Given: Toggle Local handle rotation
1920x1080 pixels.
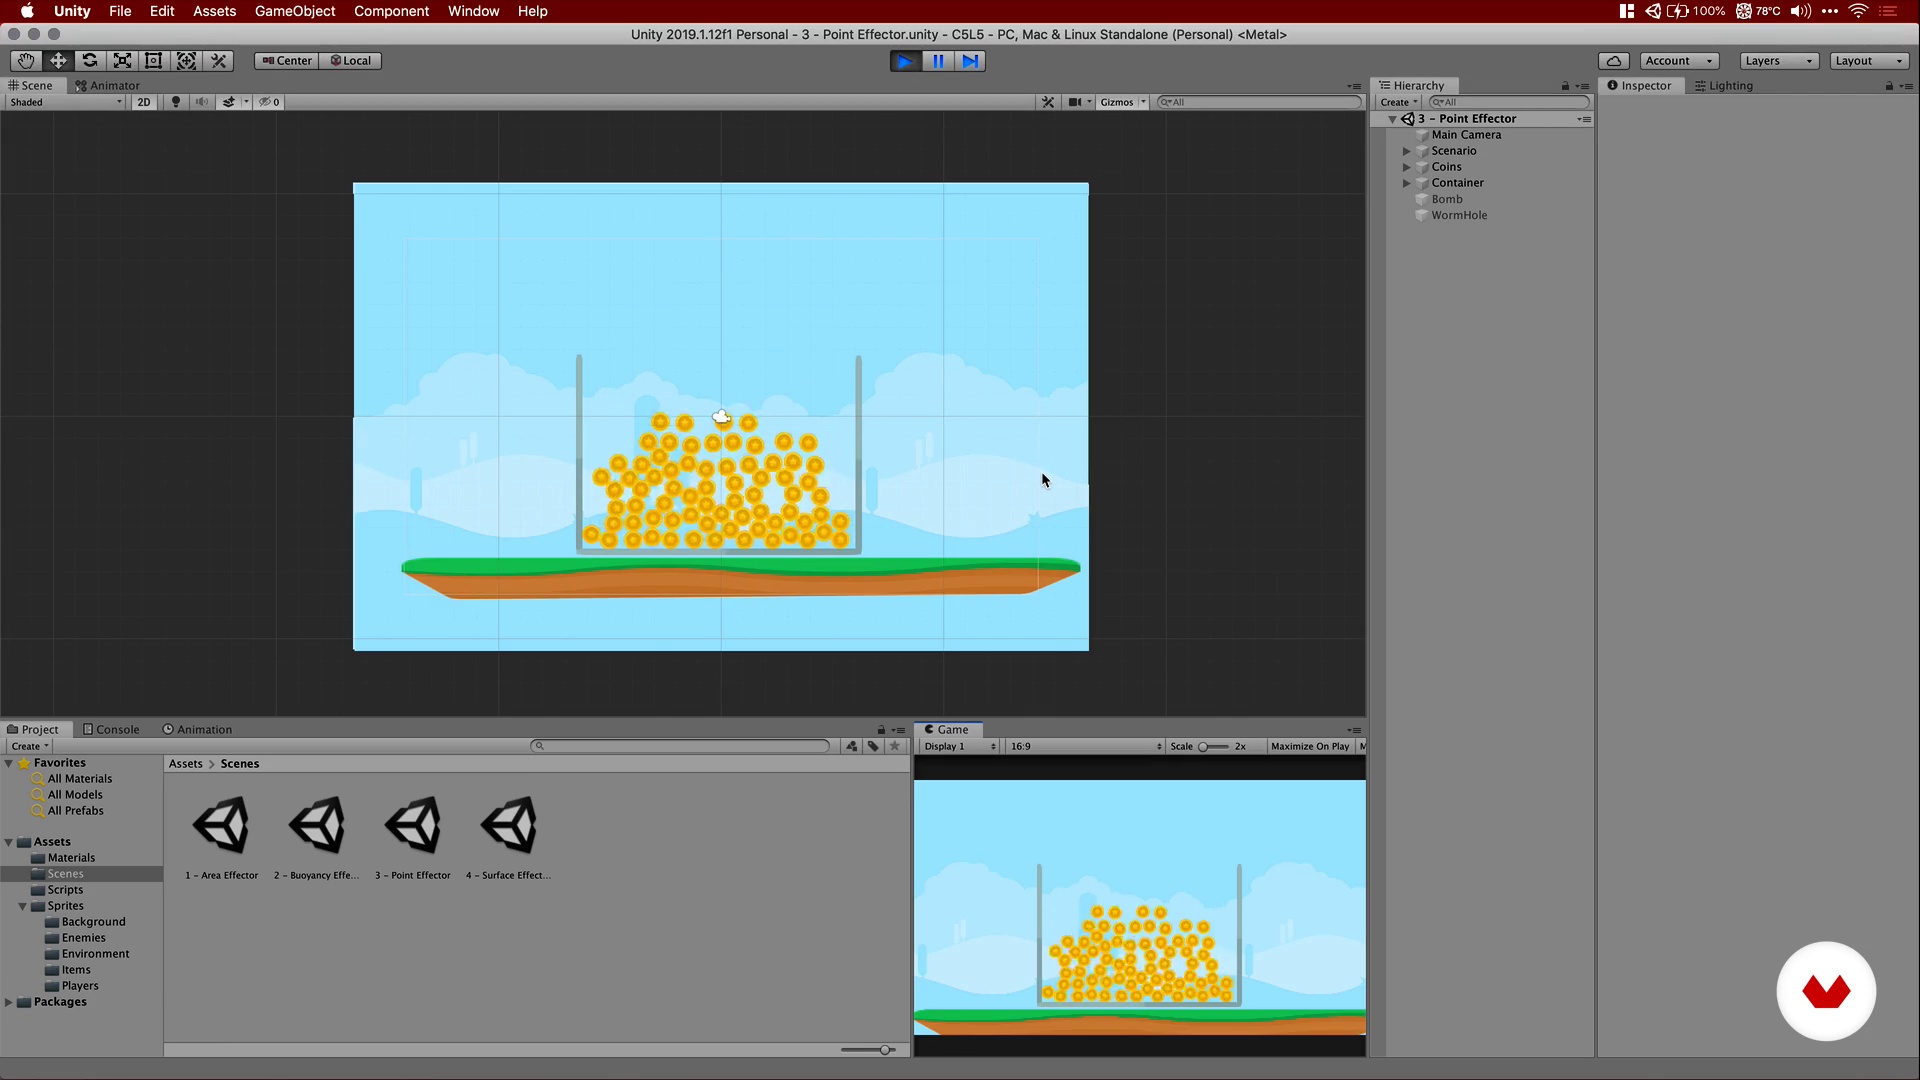Looking at the screenshot, I should [350, 61].
